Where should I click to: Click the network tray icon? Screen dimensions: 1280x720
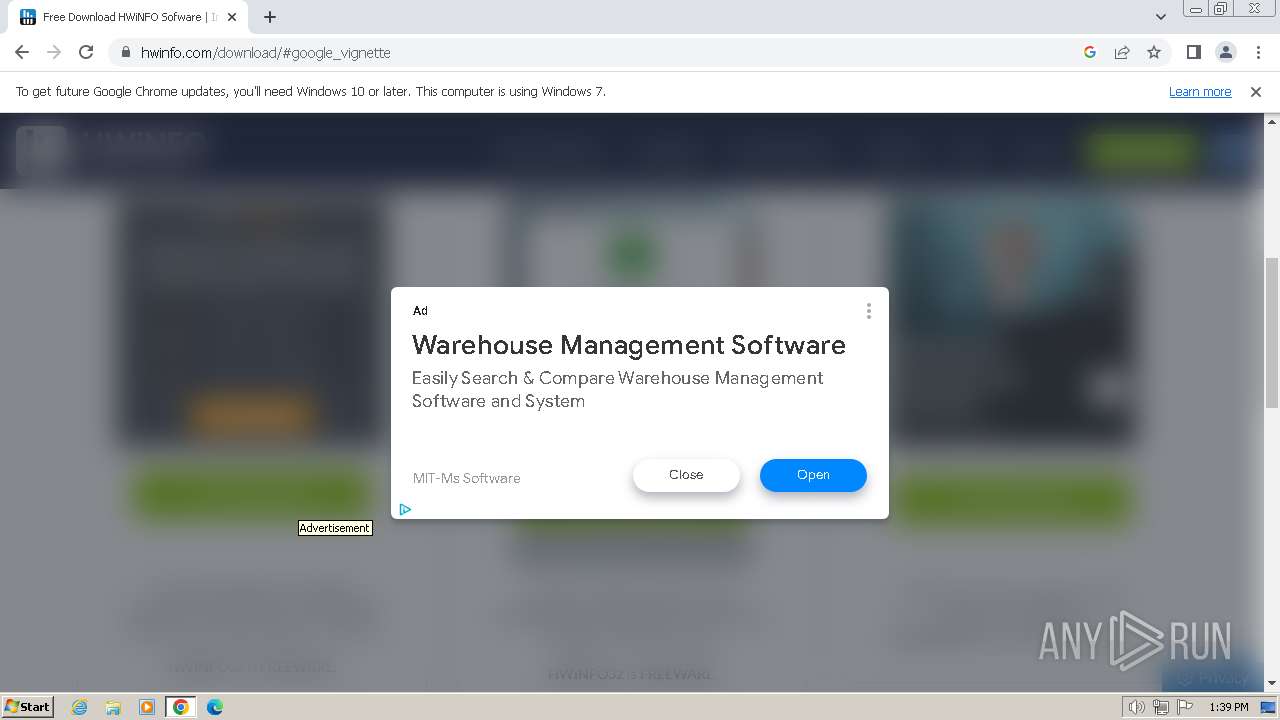tap(1161, 707)
